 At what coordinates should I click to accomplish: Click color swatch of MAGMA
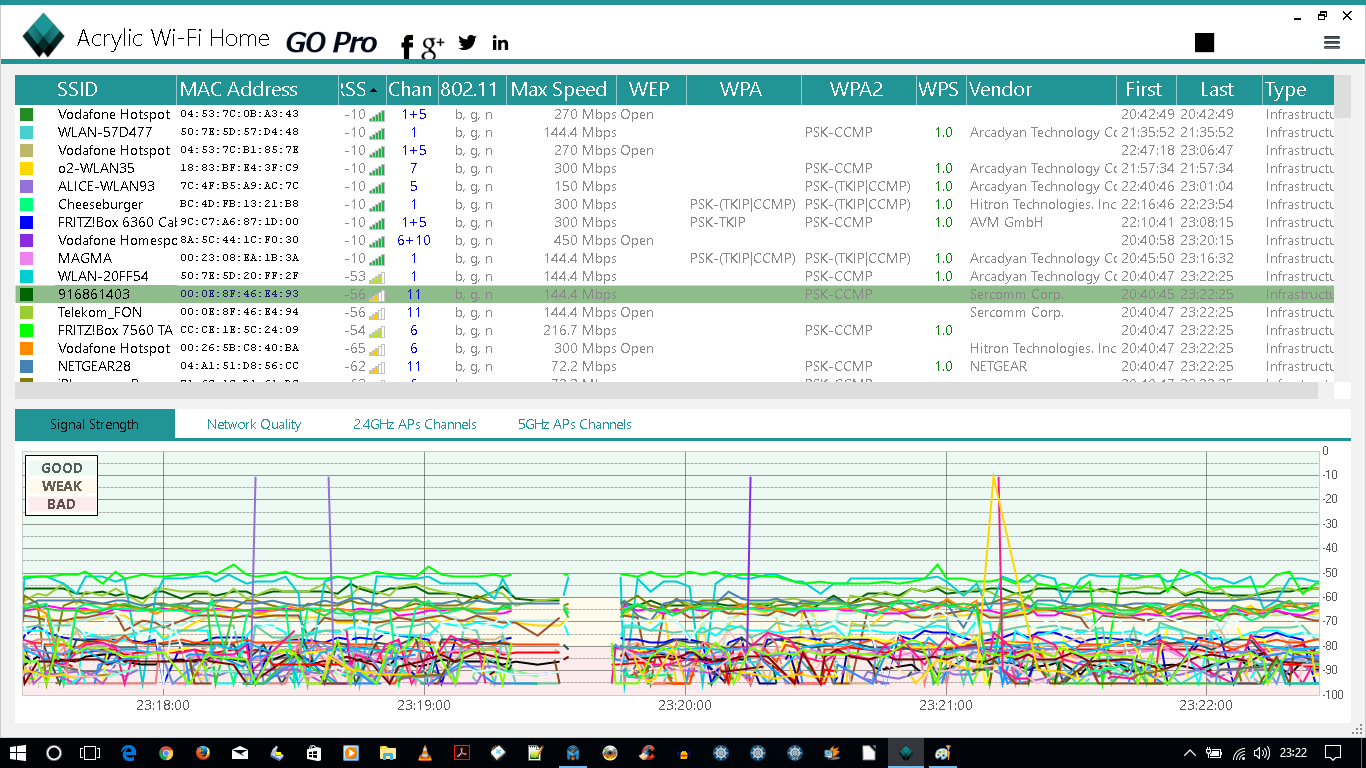tap(26, 258)
